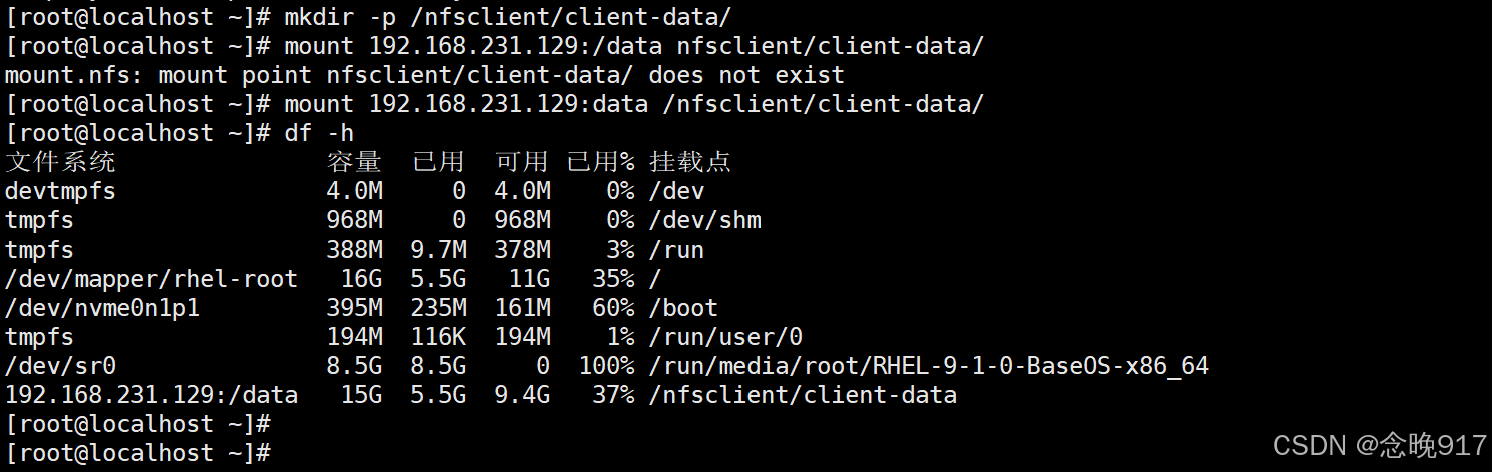
Task: Click the '已用%' column header
Action: [x=600, y=162]
